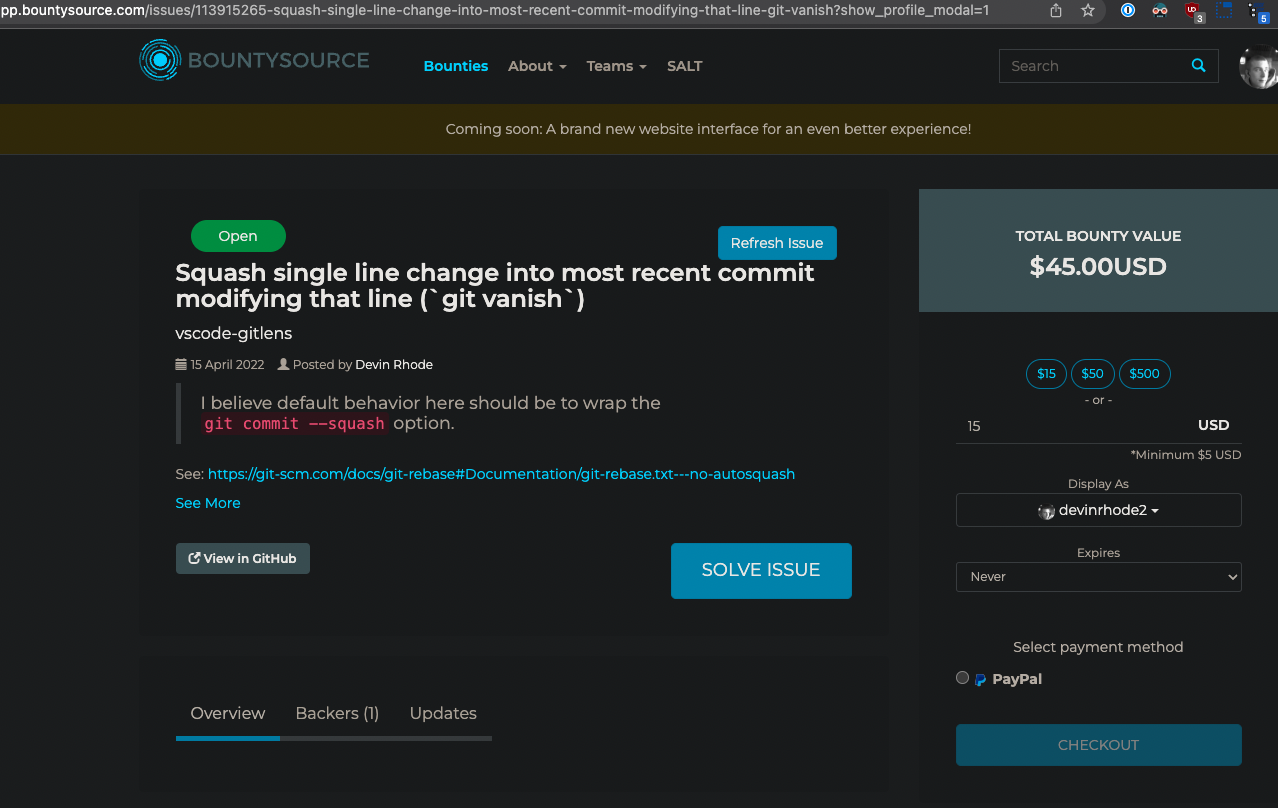Image resolution: width=1278 pixels, height=808 pixels.
Task: Click the BOUNTYSOURCE wordmark text
Action: [279, 60]
